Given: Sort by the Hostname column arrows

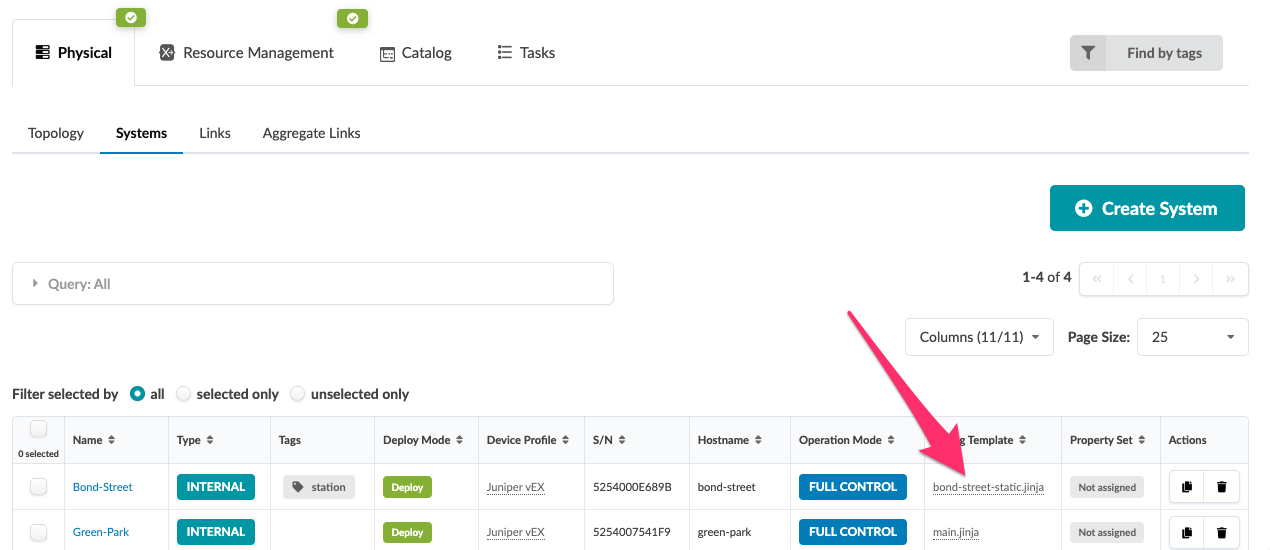Looking at the screenshot, I should [x=758, y=440].
